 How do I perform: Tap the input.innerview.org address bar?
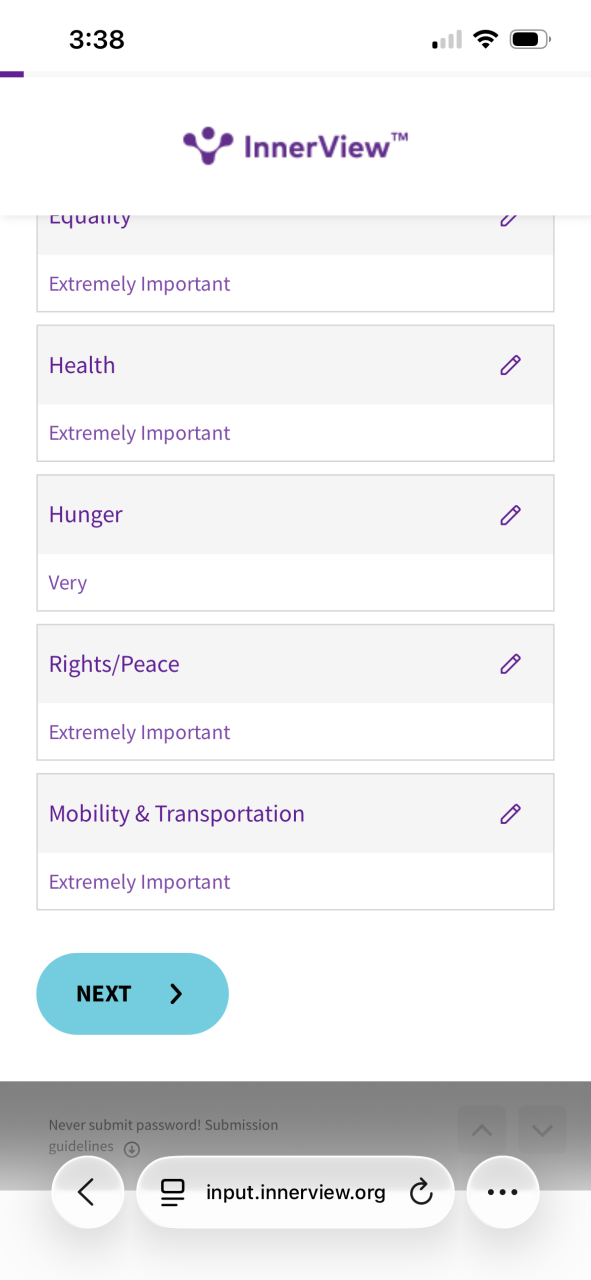(295, 1192)
